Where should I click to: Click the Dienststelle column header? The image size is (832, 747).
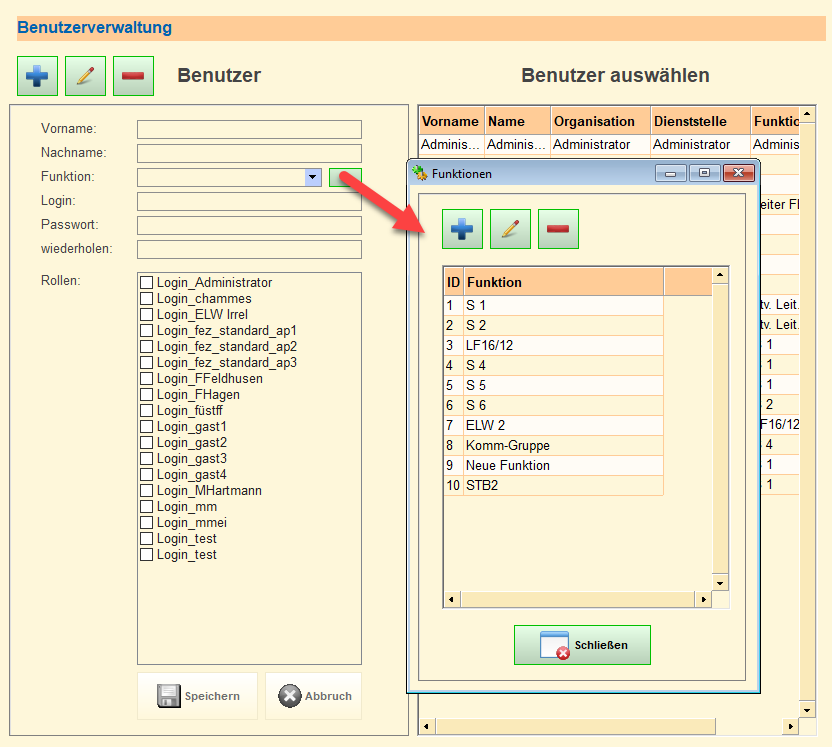point(699,121)
